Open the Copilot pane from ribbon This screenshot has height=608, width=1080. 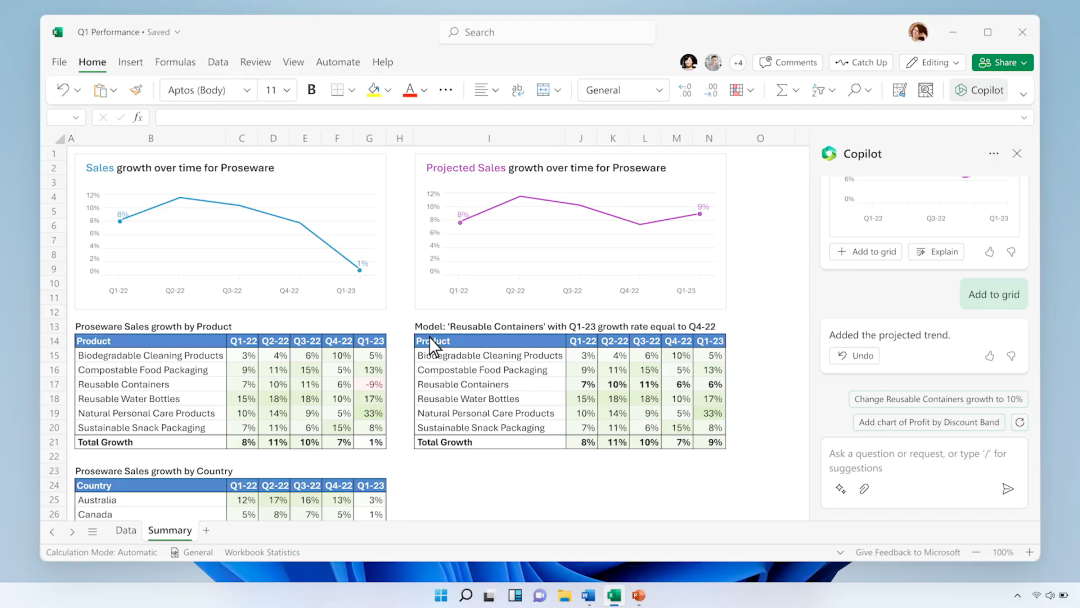click(x=979, y=90)
